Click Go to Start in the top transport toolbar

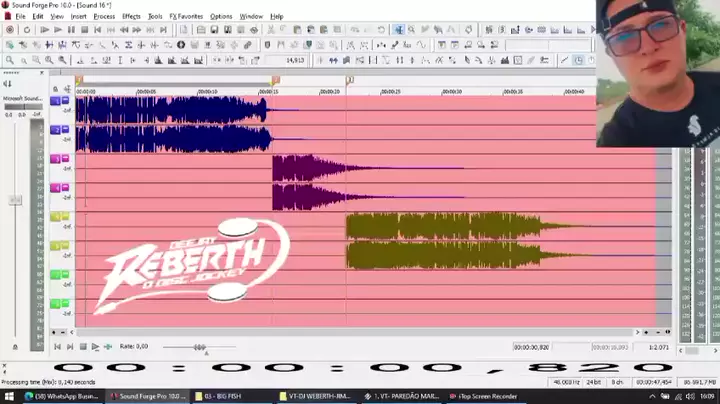pos(97,30)
